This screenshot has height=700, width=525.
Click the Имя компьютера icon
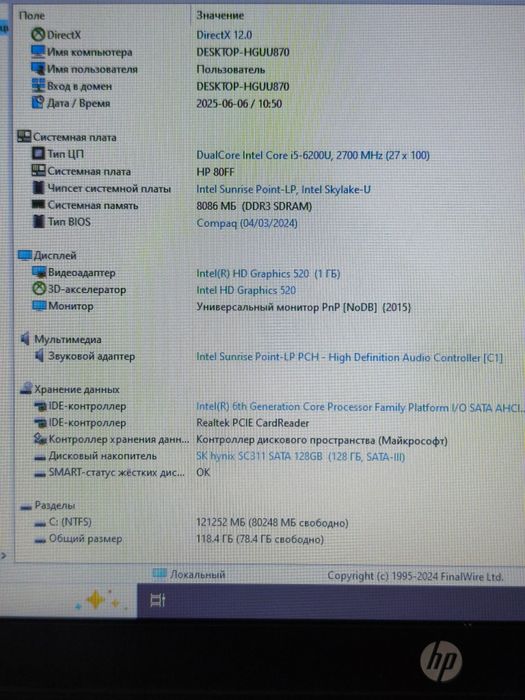coord(38,51)
